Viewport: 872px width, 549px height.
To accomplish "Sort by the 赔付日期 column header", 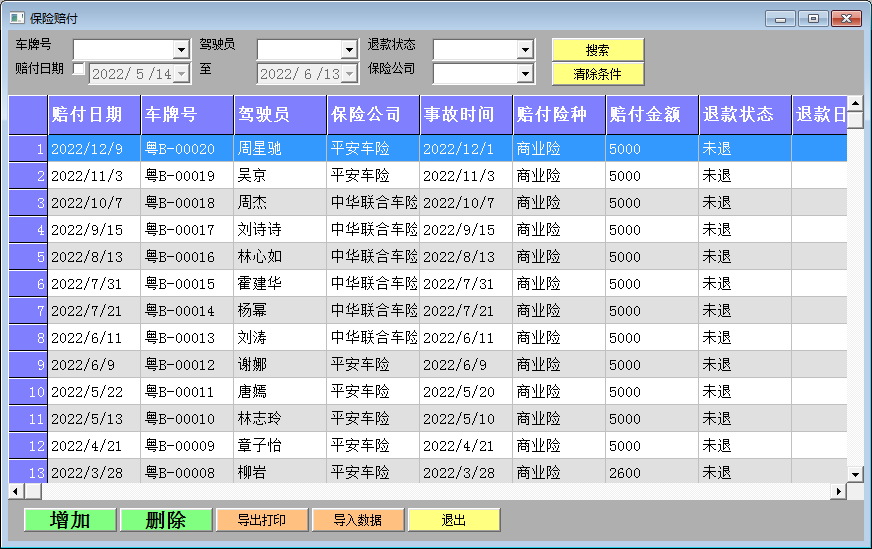I will [94, 115].
